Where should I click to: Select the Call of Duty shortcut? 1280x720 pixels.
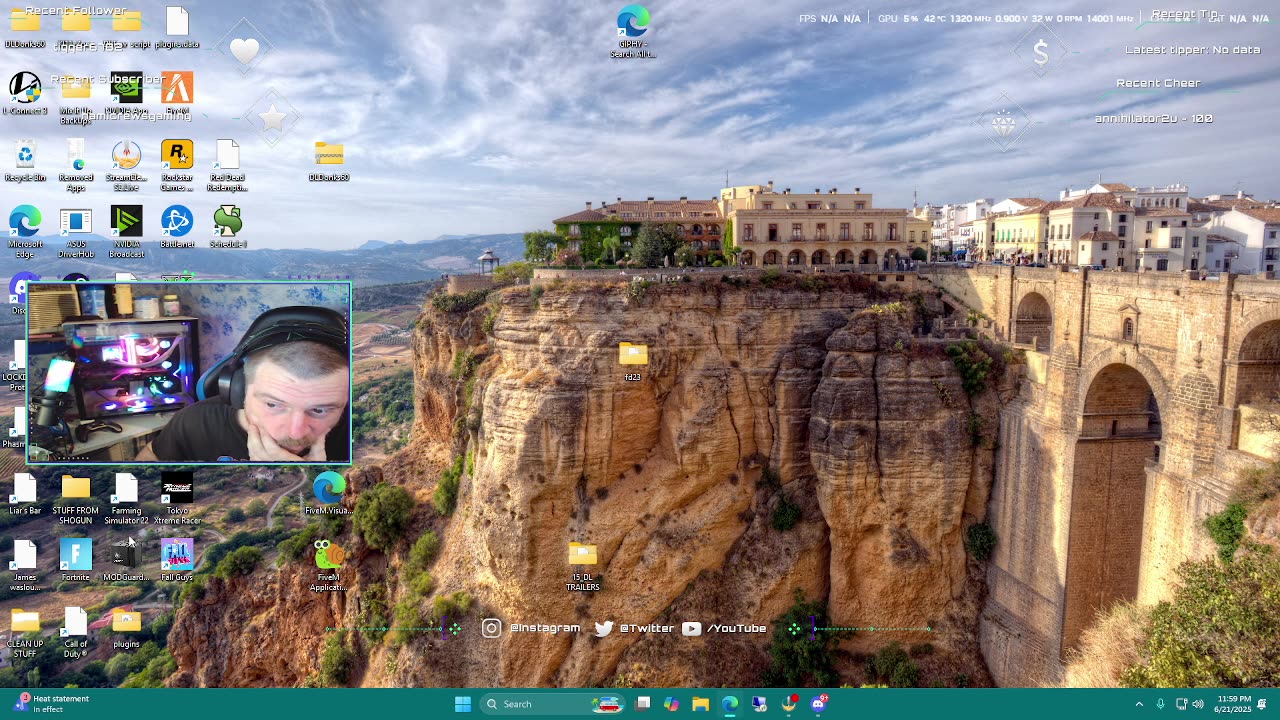click(76, 633)
